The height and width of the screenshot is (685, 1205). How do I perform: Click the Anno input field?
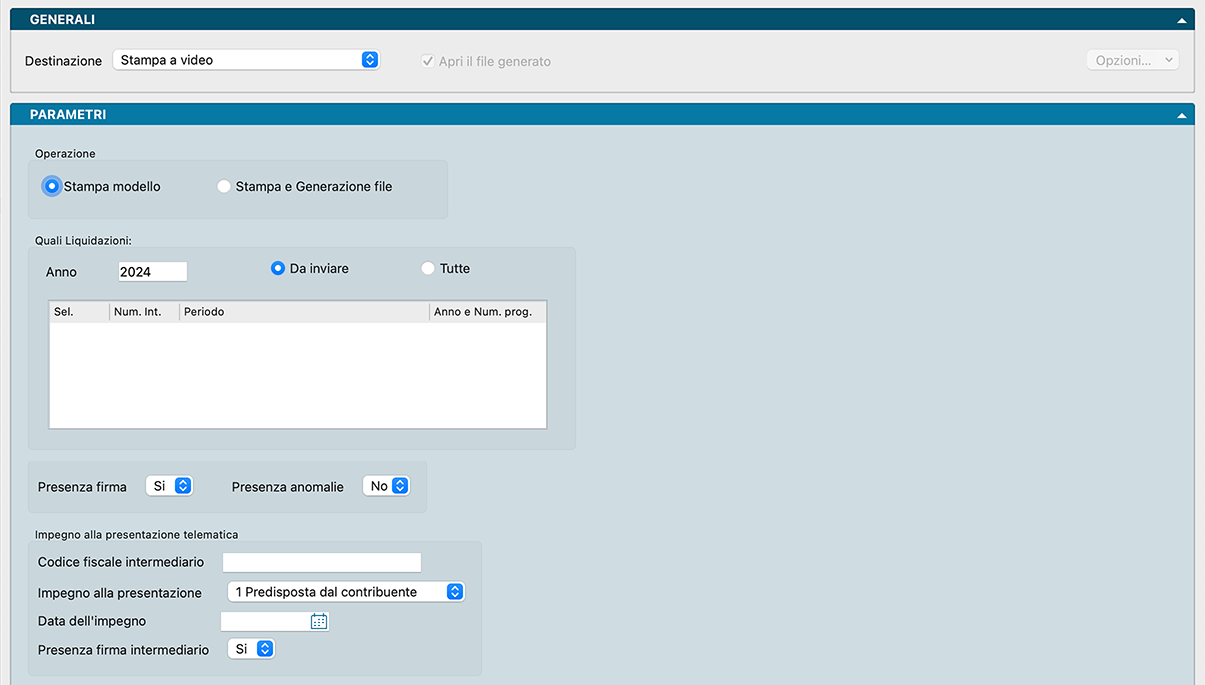(152, 271)
